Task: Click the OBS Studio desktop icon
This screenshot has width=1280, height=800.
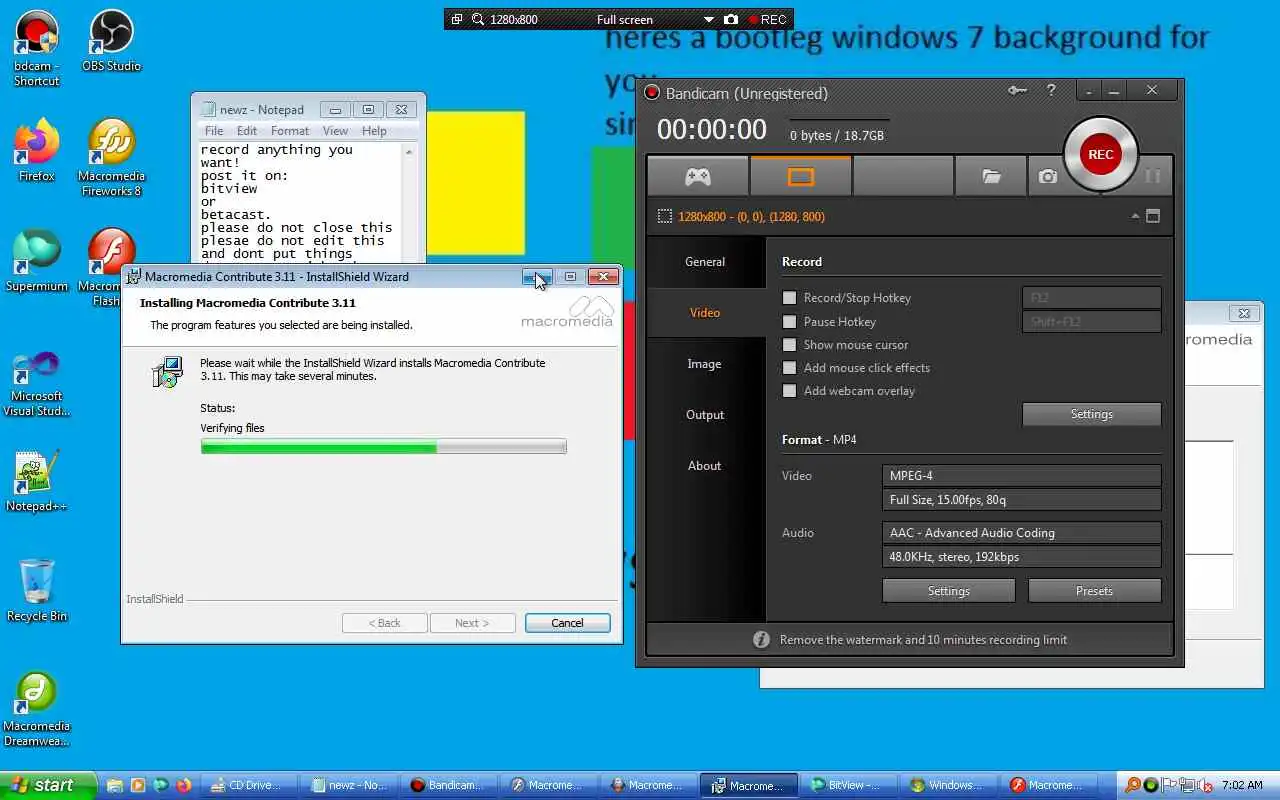Action: 111,41
